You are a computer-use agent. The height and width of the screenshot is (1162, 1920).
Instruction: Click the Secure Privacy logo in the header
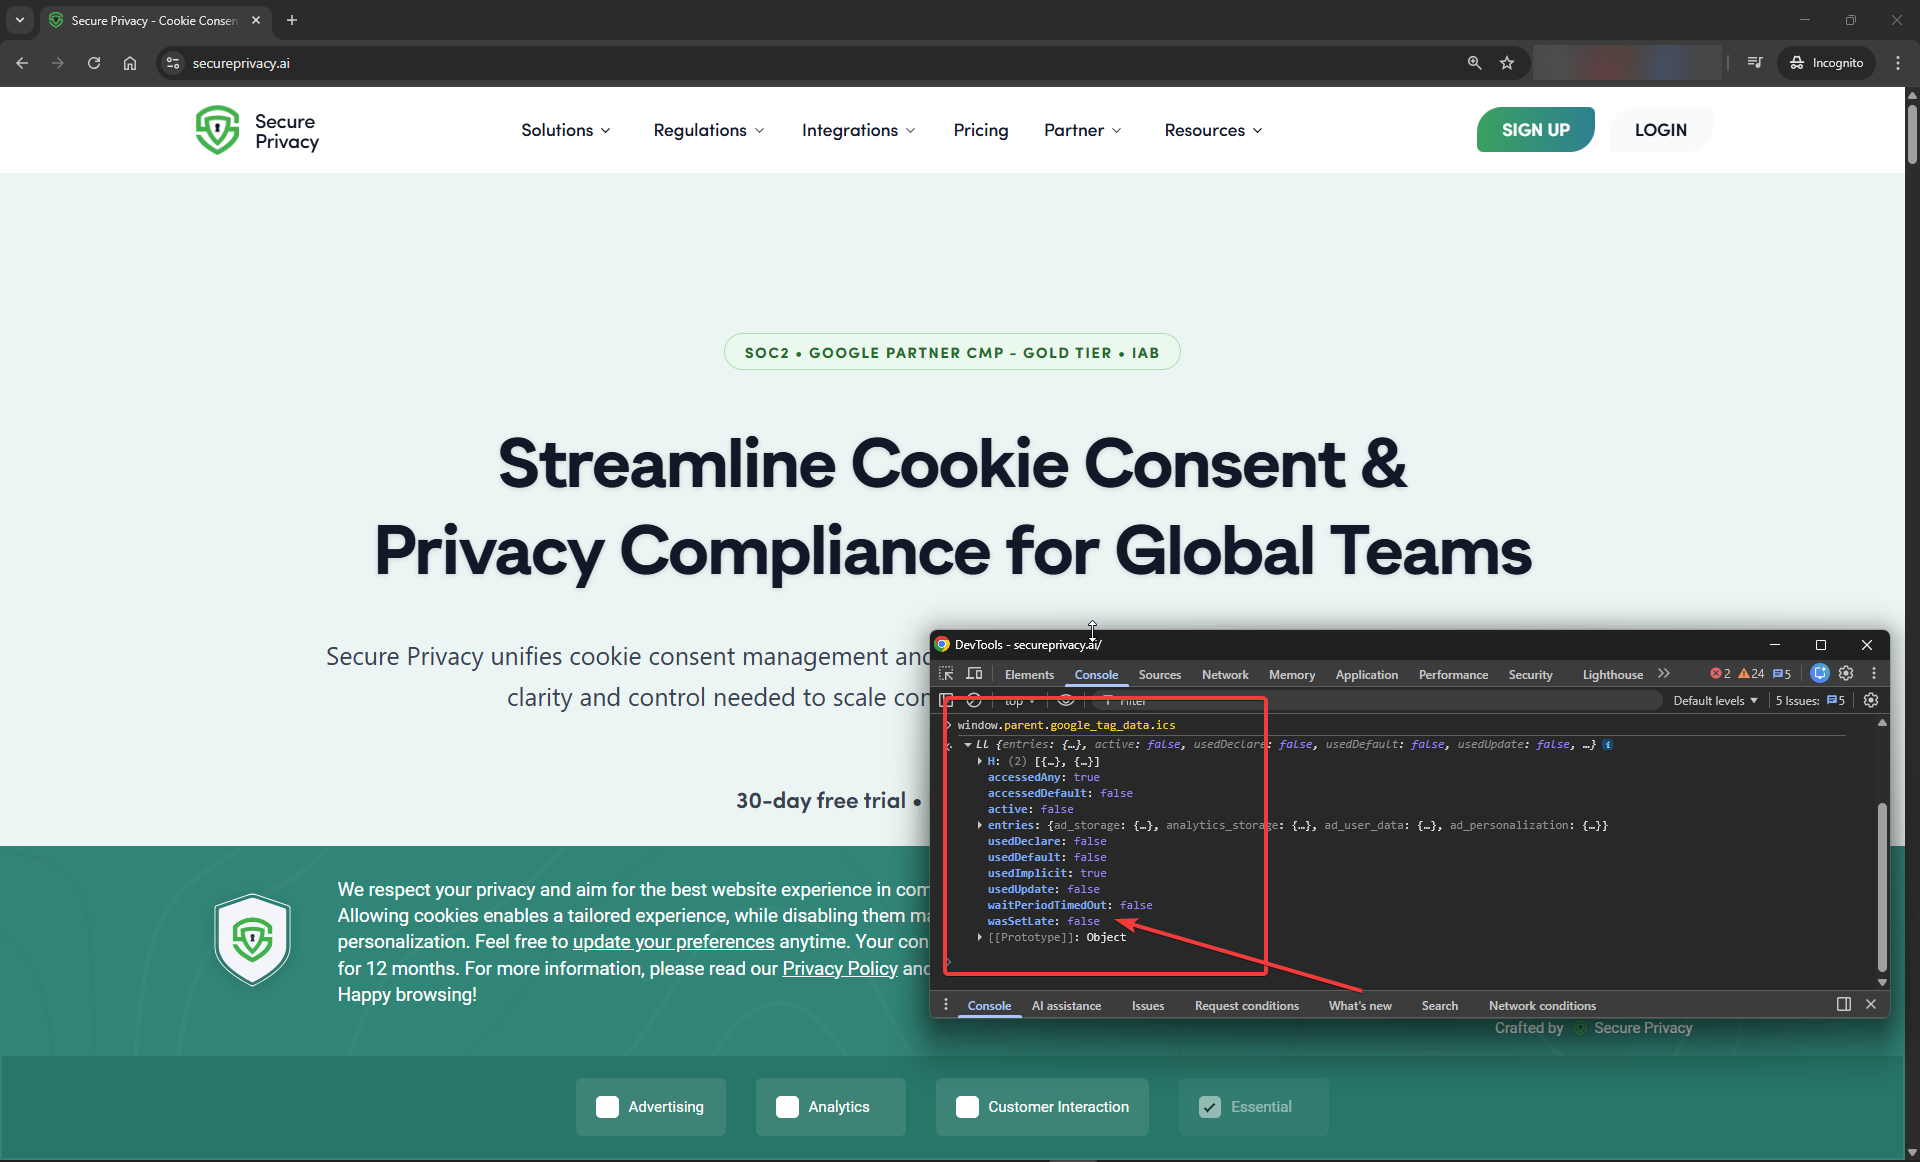point(256,129)
